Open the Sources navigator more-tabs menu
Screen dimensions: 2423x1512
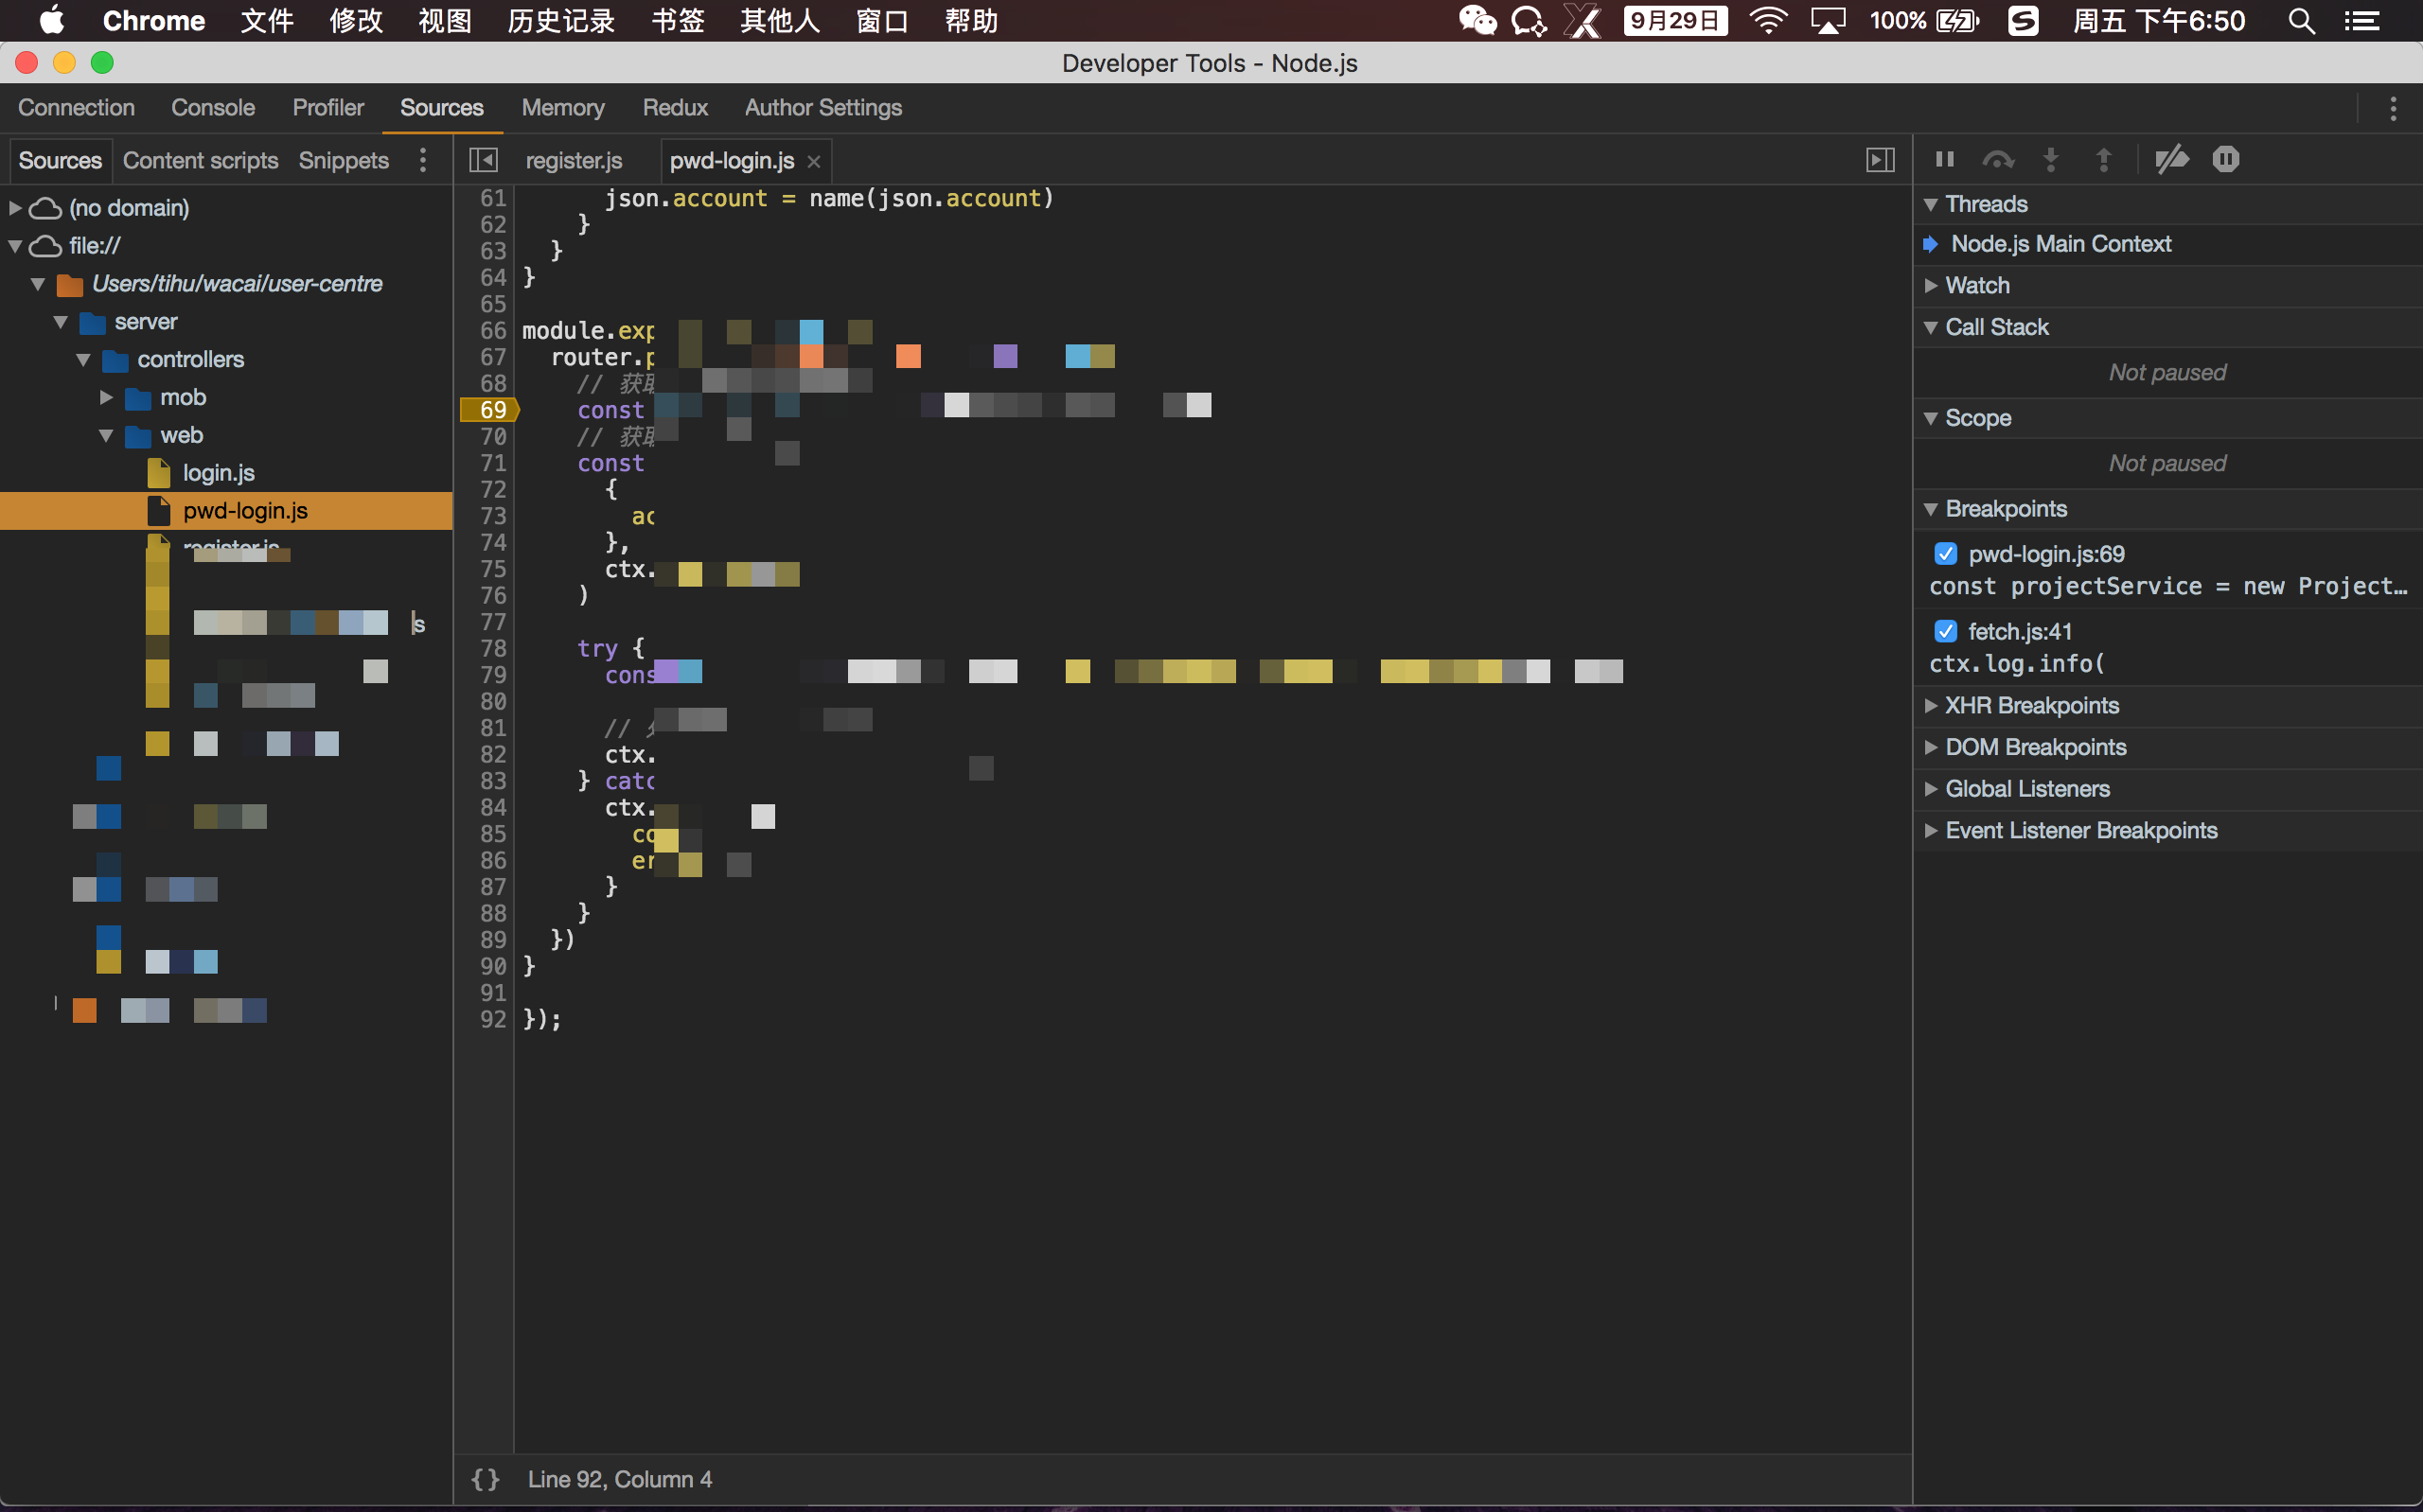coord(423,160)
